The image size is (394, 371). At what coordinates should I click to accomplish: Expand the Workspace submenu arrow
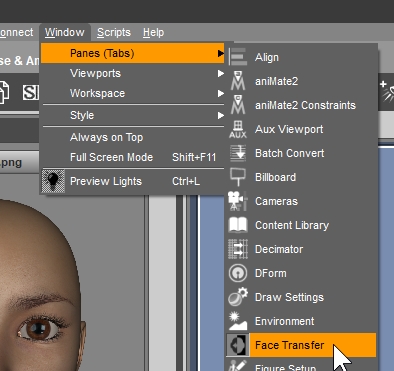pos(221,93)
